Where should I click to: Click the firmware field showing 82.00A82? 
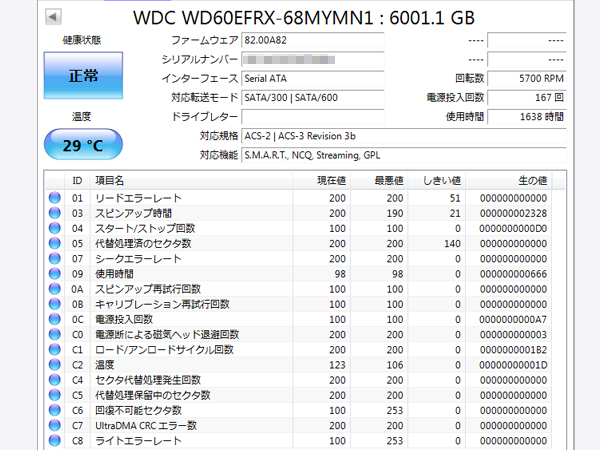[x=313, y=40]
